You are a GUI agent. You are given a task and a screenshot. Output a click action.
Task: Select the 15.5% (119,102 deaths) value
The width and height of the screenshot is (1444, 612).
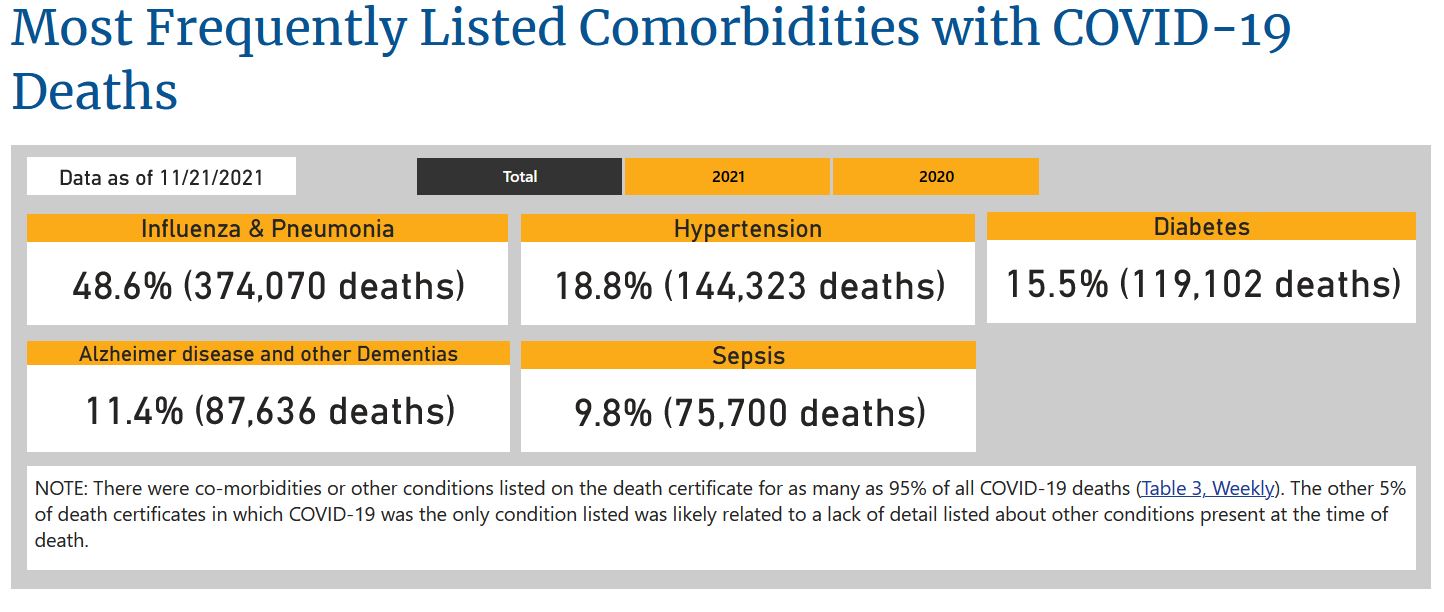click(x=1202, y=284)
